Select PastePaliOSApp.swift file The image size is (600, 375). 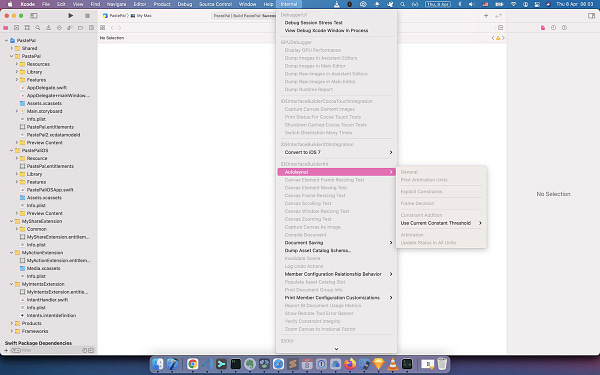50,190
